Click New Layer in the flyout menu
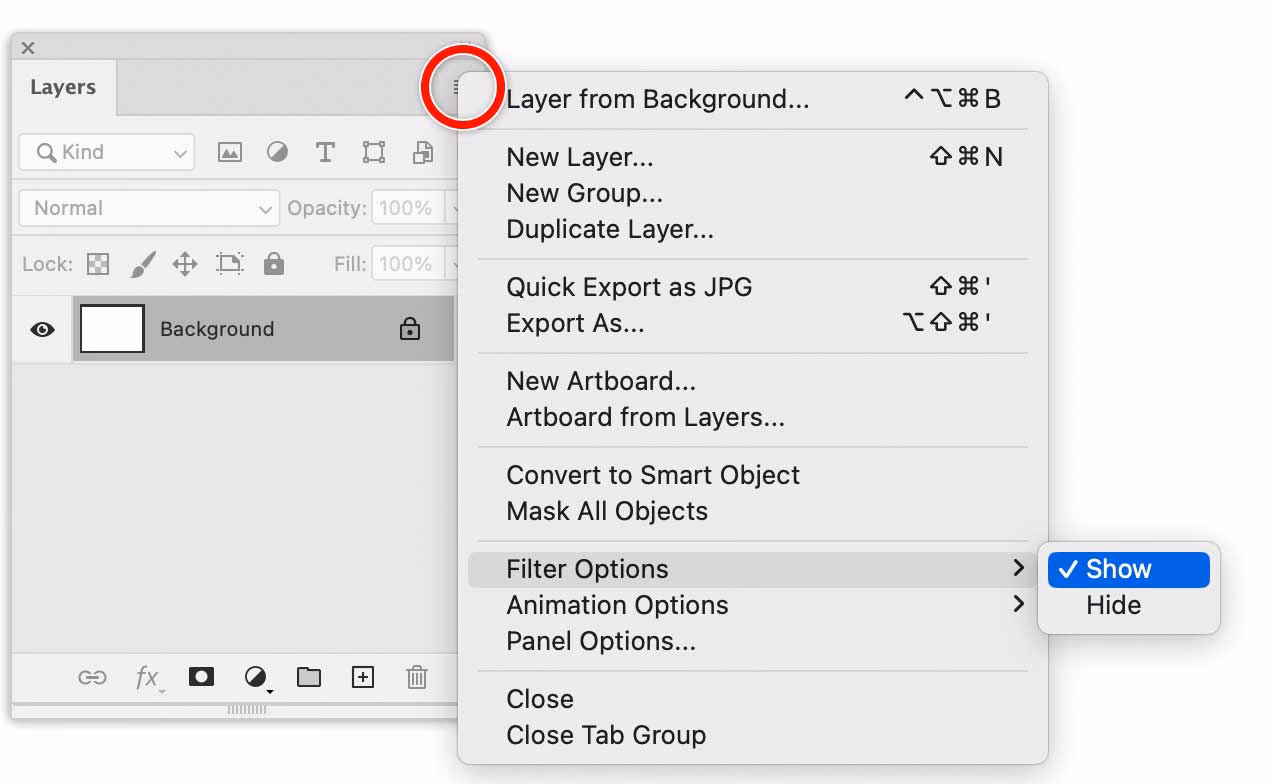Screen dimensions: 1272x784 pos(578,157)
